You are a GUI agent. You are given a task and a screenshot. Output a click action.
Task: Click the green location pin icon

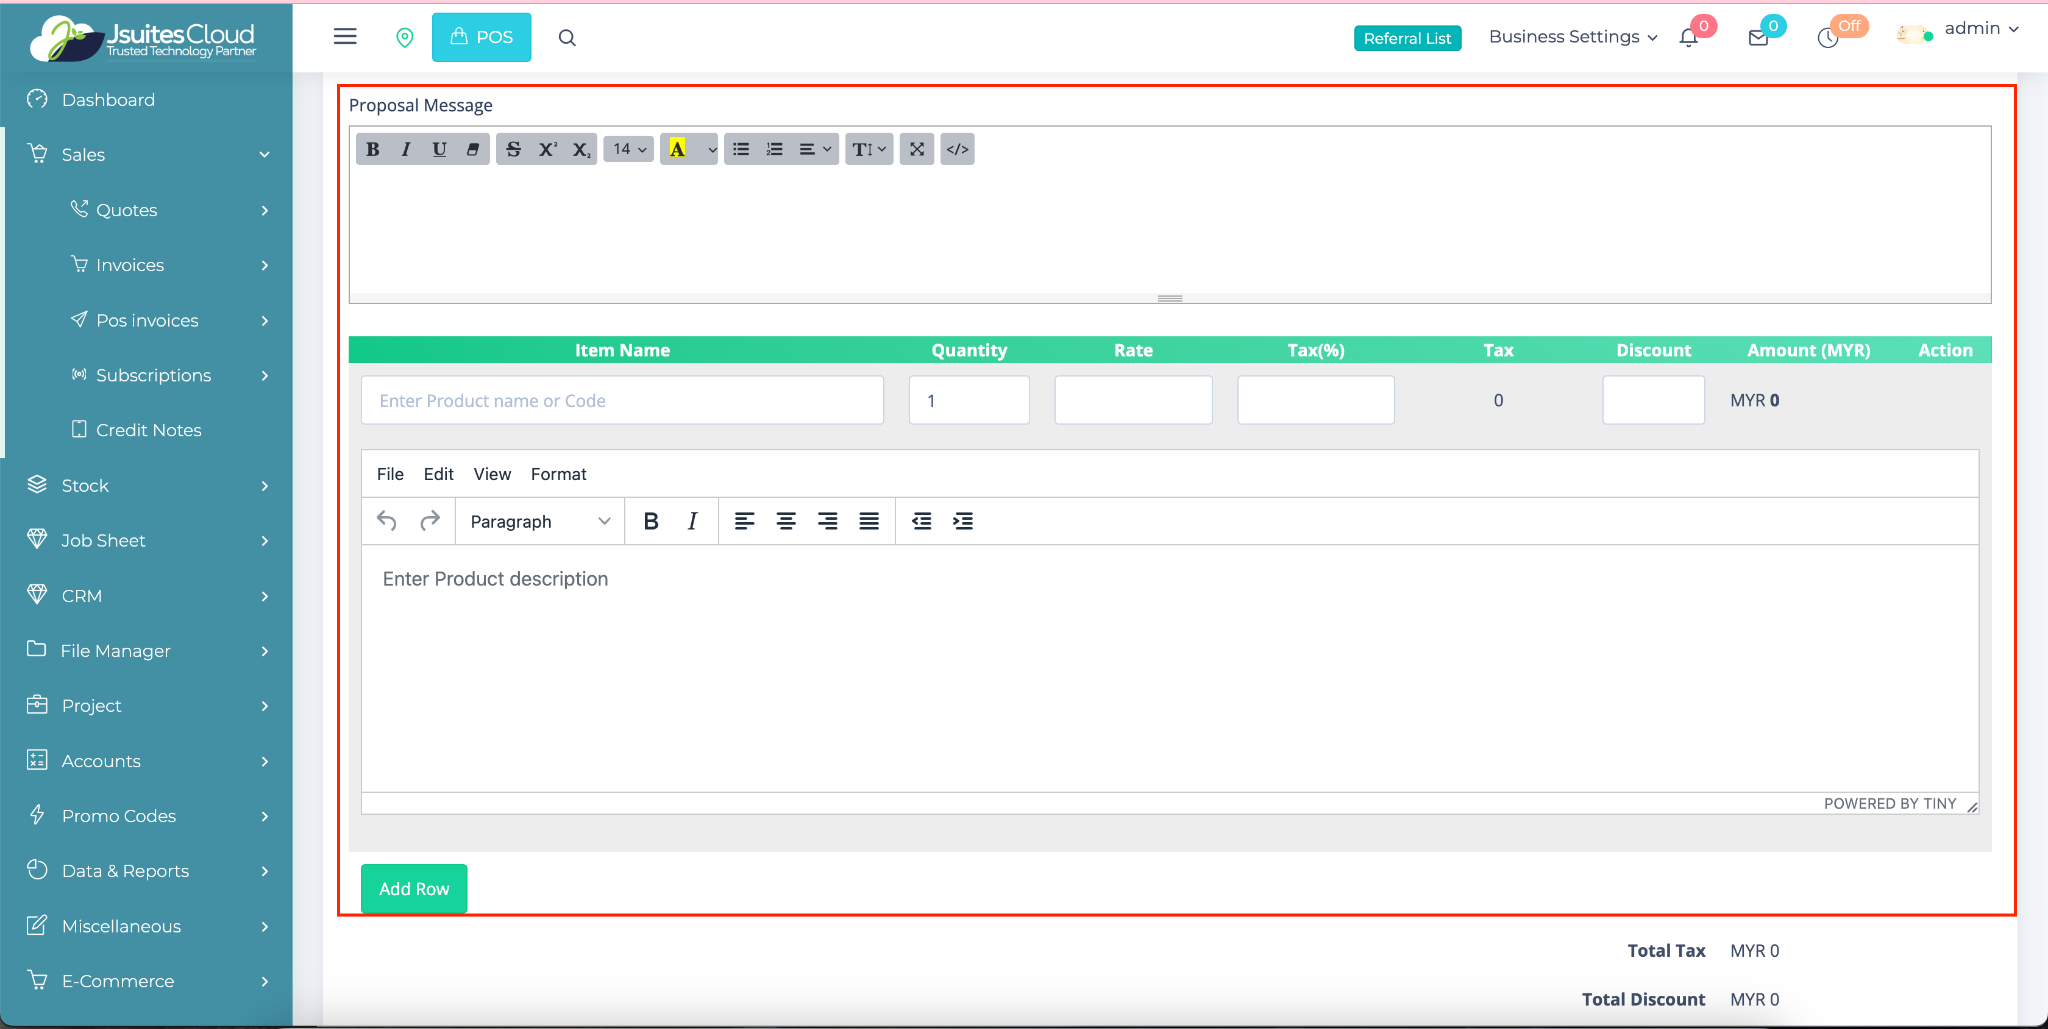tap(405, 38)
